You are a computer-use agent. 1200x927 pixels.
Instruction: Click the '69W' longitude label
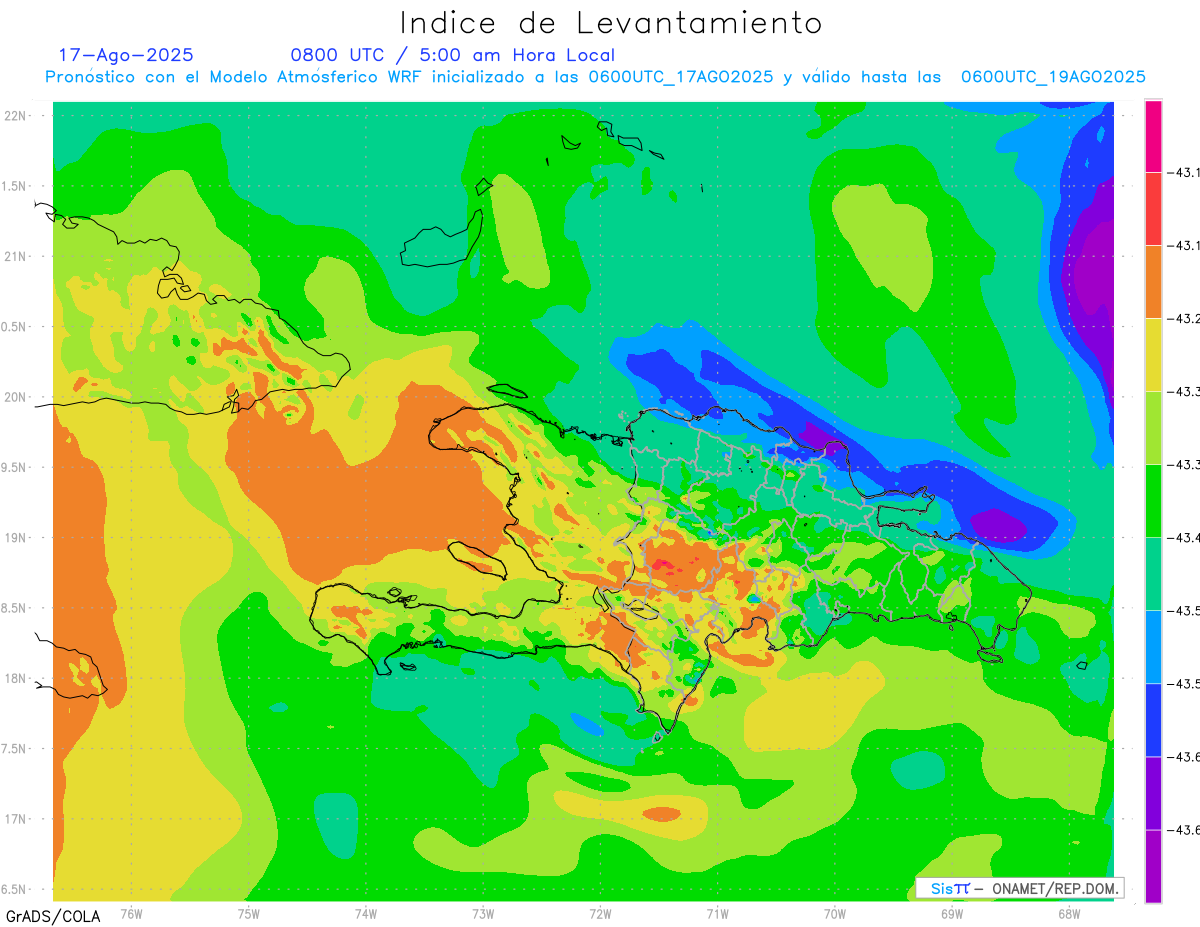(x=951, y=913)
